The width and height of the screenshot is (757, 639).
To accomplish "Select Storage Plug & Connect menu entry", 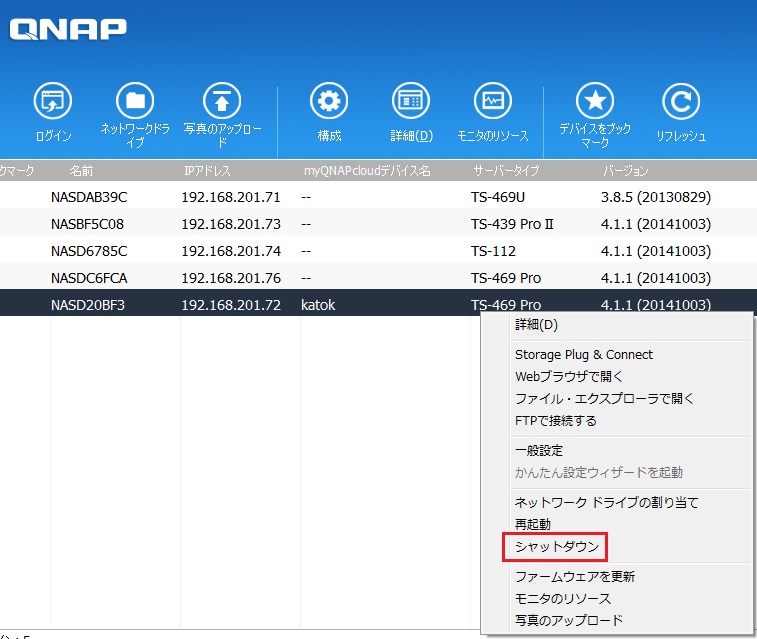I will point(584,355).
